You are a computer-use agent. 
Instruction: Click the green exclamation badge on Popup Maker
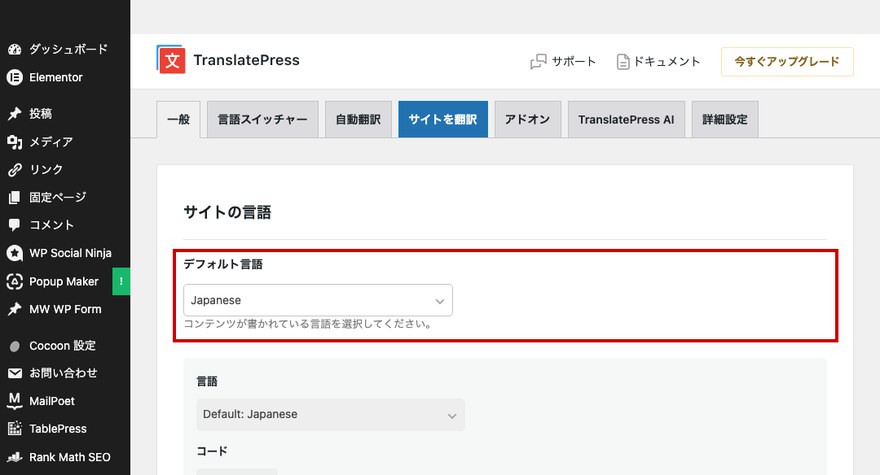121,281
